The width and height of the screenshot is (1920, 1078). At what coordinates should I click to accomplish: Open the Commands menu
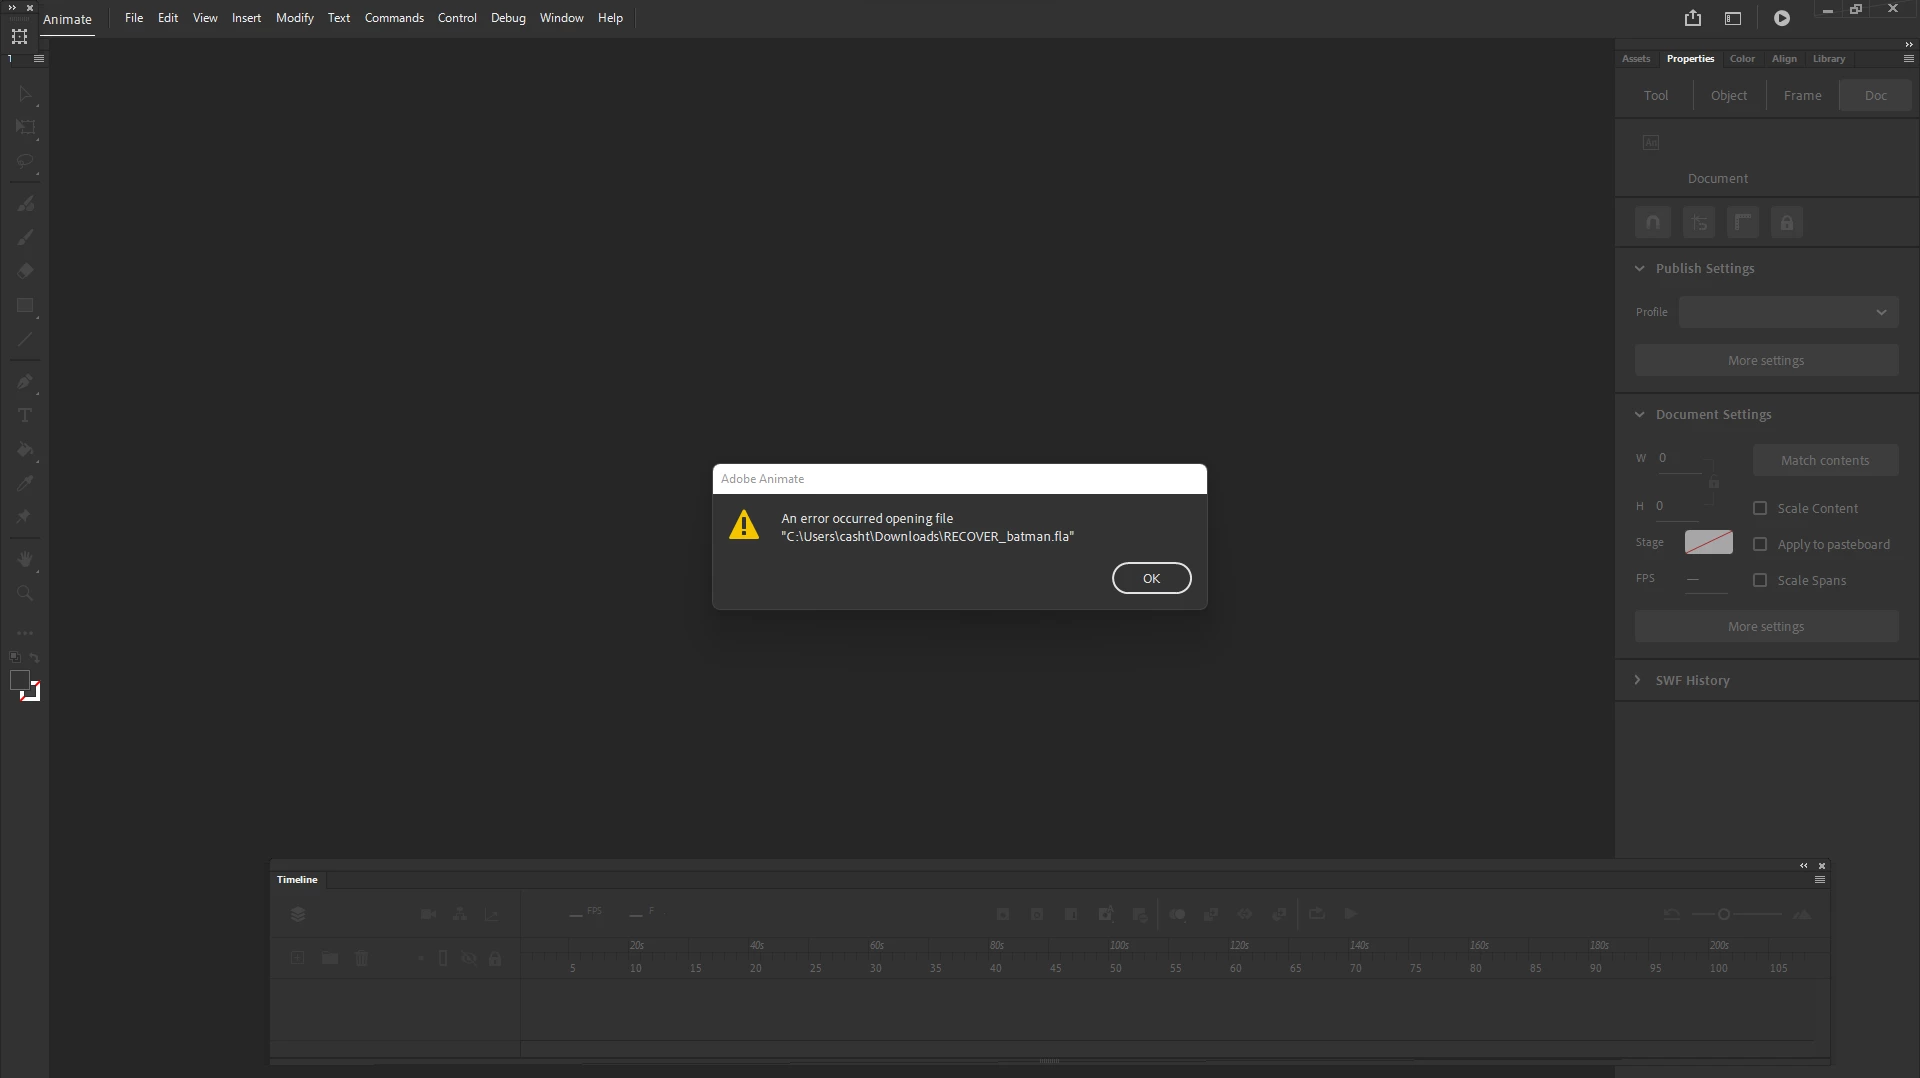point(394,18)
